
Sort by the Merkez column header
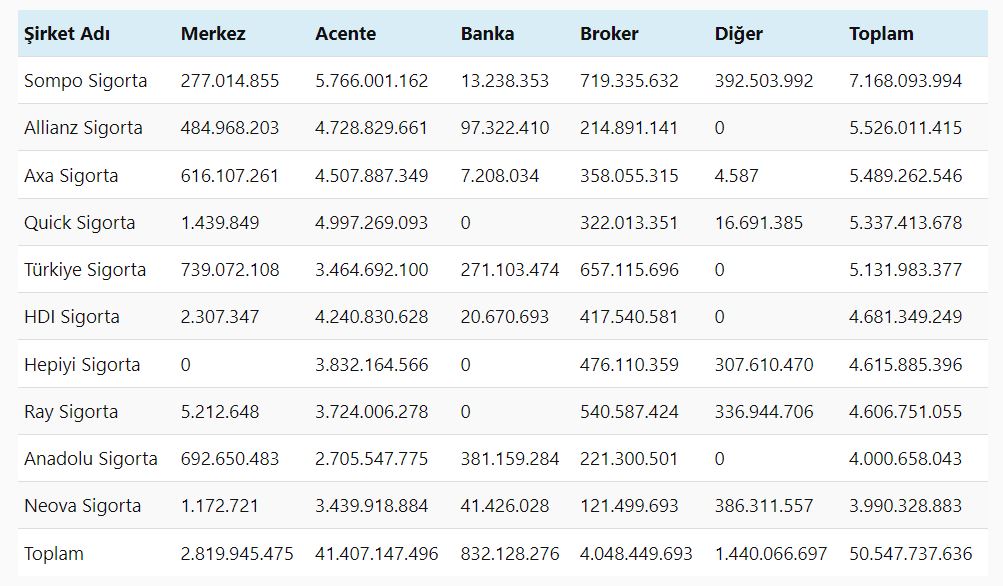pos(213,34)
